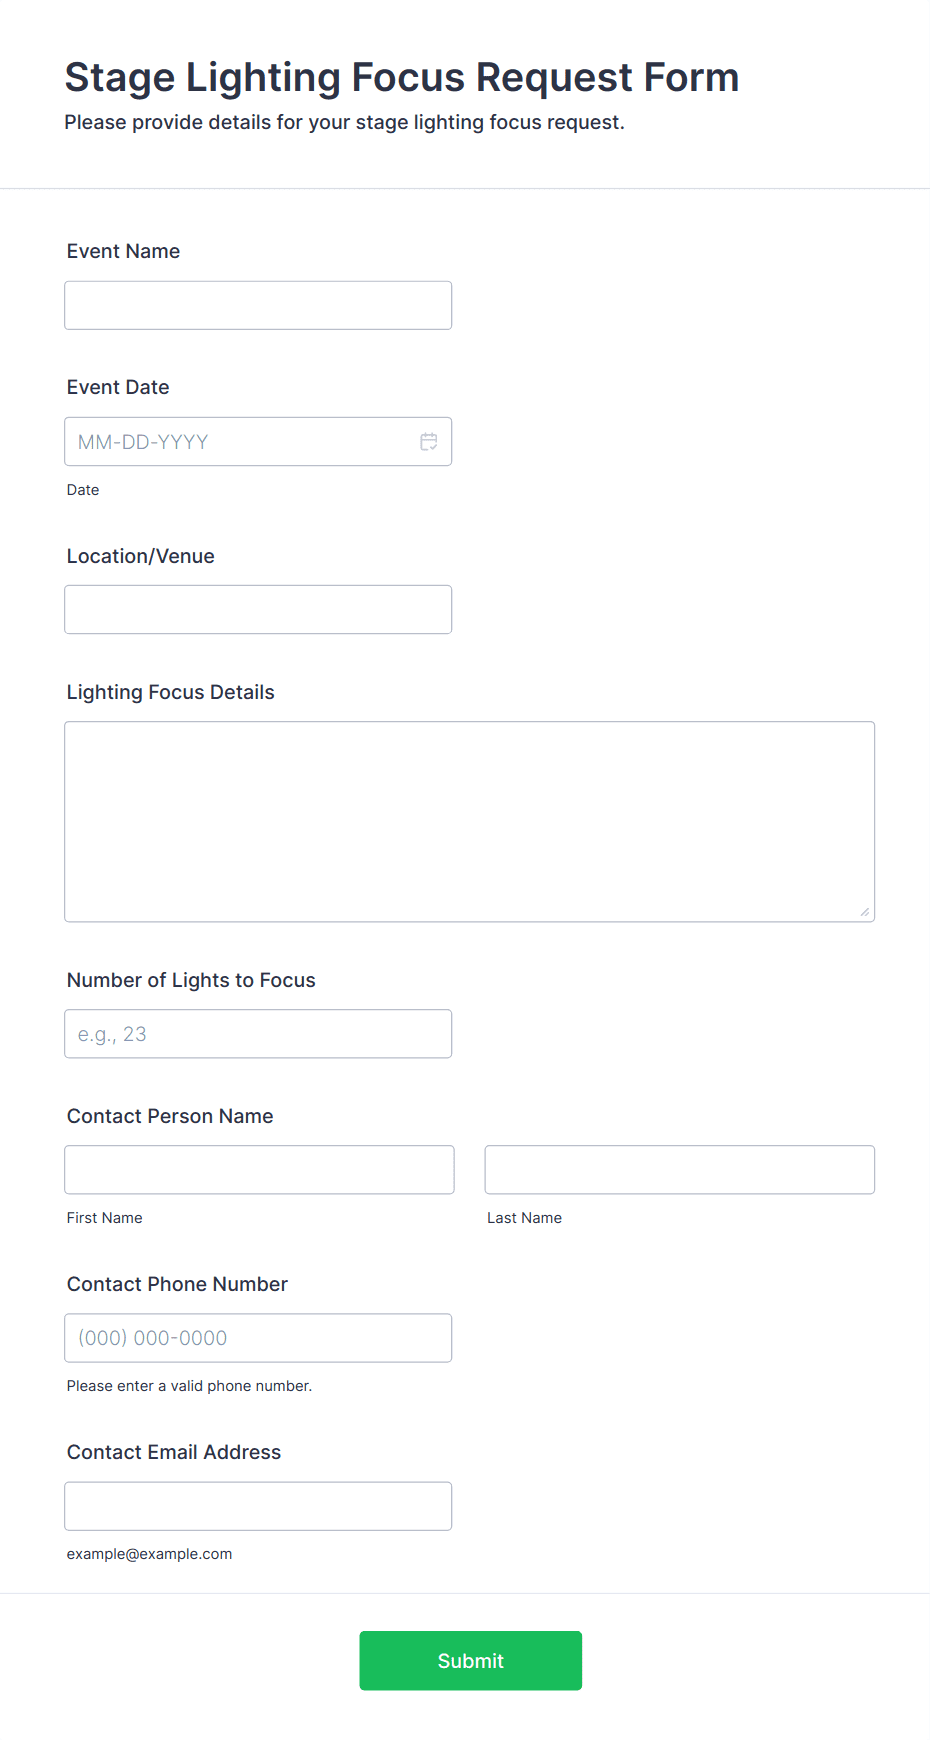
Task: Grab the textarea resize handle corner
Action: (x=865, y=912)
